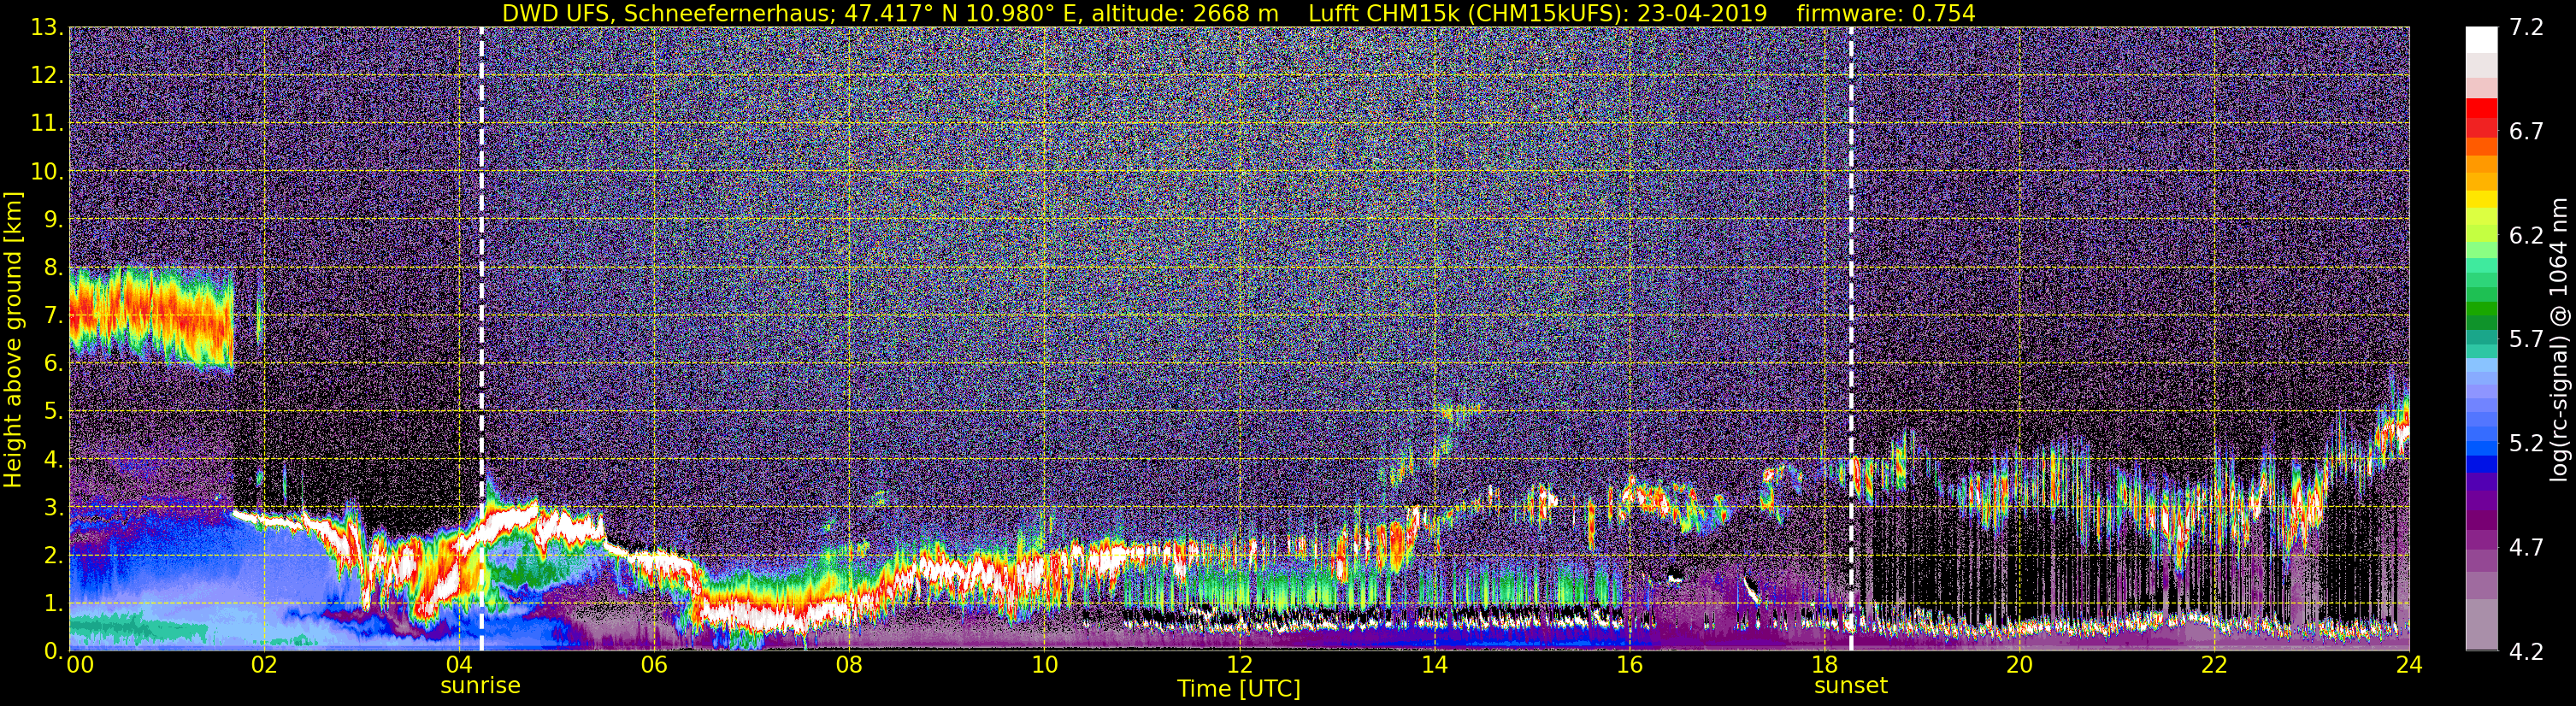This screenshot has height=706, width=2576.
Task: Click the height axis tick label 9
Action: click(52, 220)
